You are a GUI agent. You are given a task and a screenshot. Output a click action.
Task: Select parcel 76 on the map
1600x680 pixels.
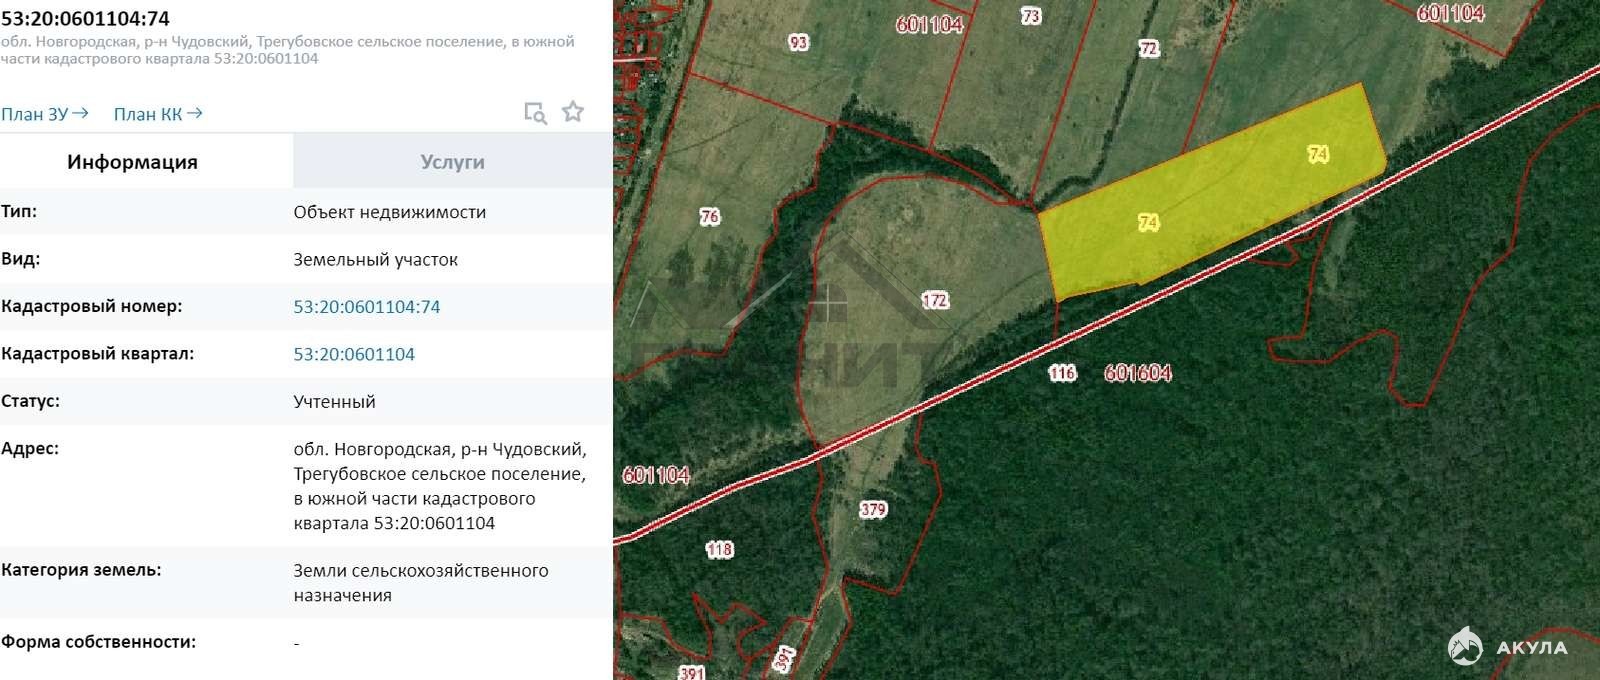pos(710,216)
